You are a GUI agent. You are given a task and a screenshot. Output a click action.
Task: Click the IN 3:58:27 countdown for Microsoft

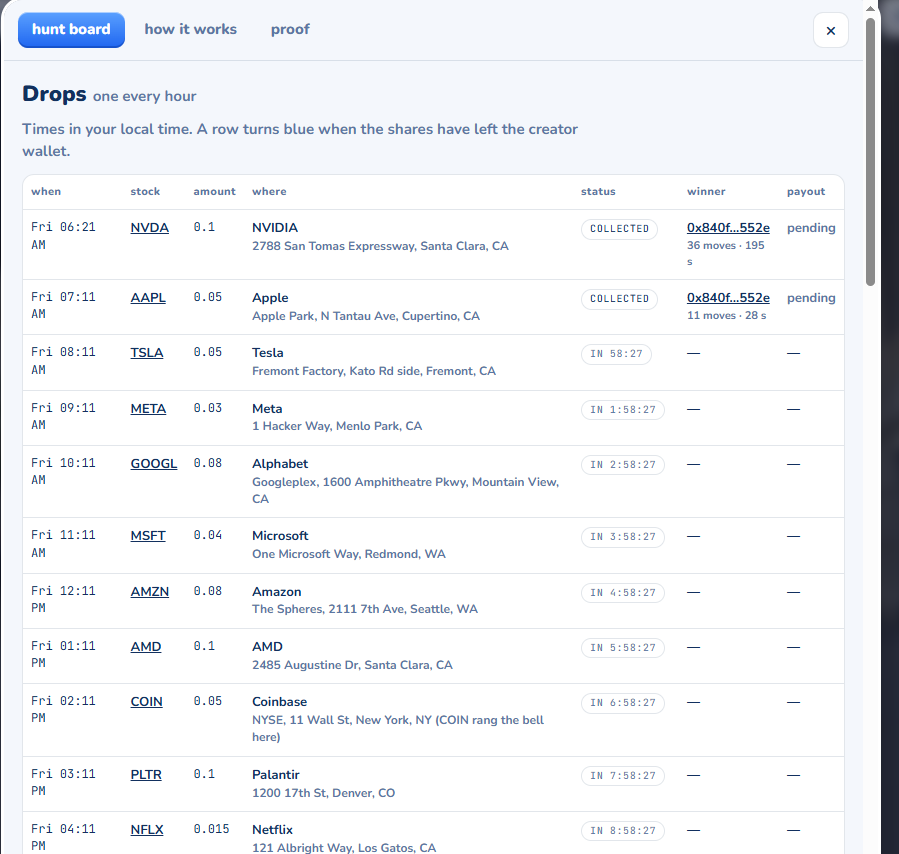click(x=623, y=537)
